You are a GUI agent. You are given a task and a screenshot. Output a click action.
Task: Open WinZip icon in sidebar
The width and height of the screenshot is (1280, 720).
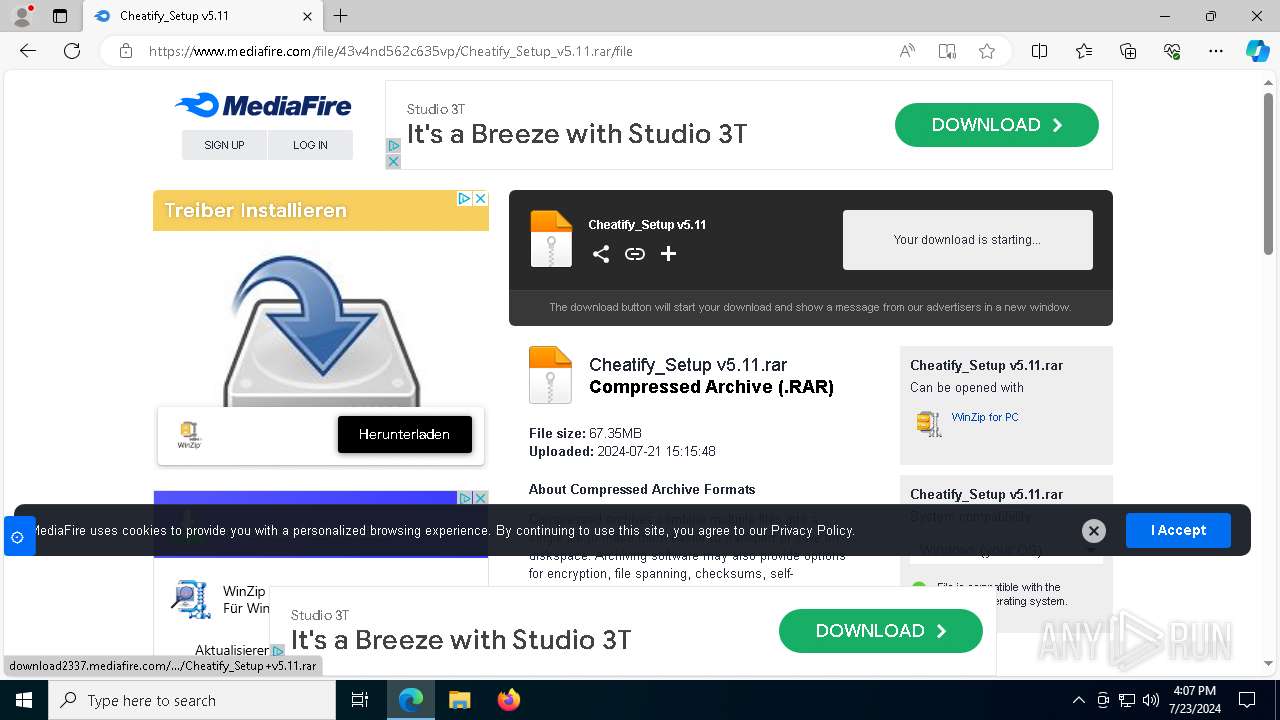tap(929, 424)
